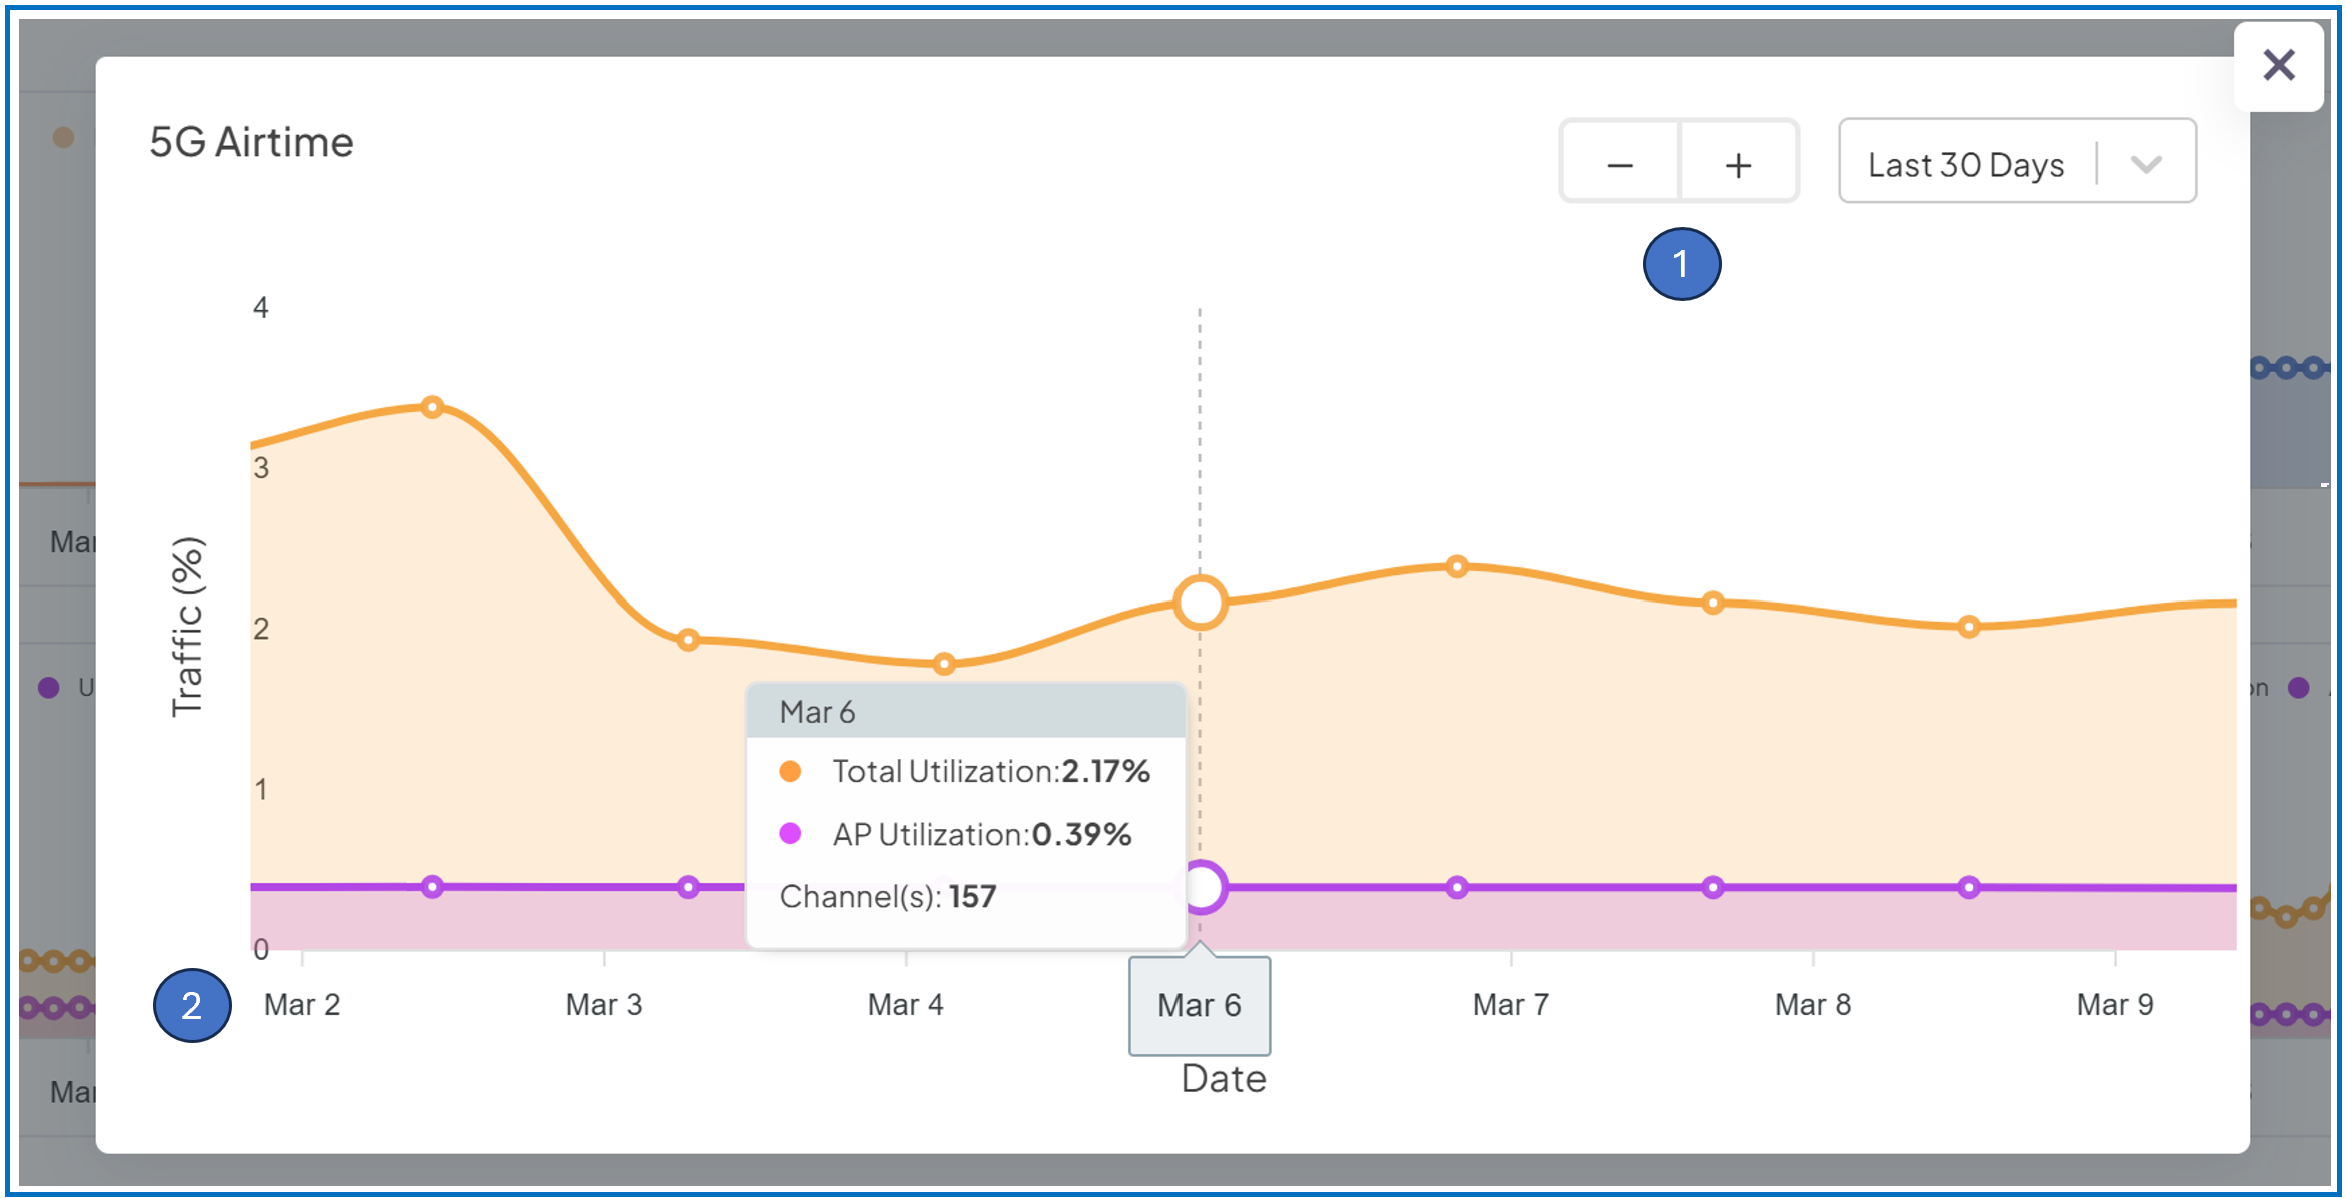The height and width of the screenshot is (1198, 2346).
Task: Click the Mar 9 x-axis date label
Action: [x=2114, y=1004]
